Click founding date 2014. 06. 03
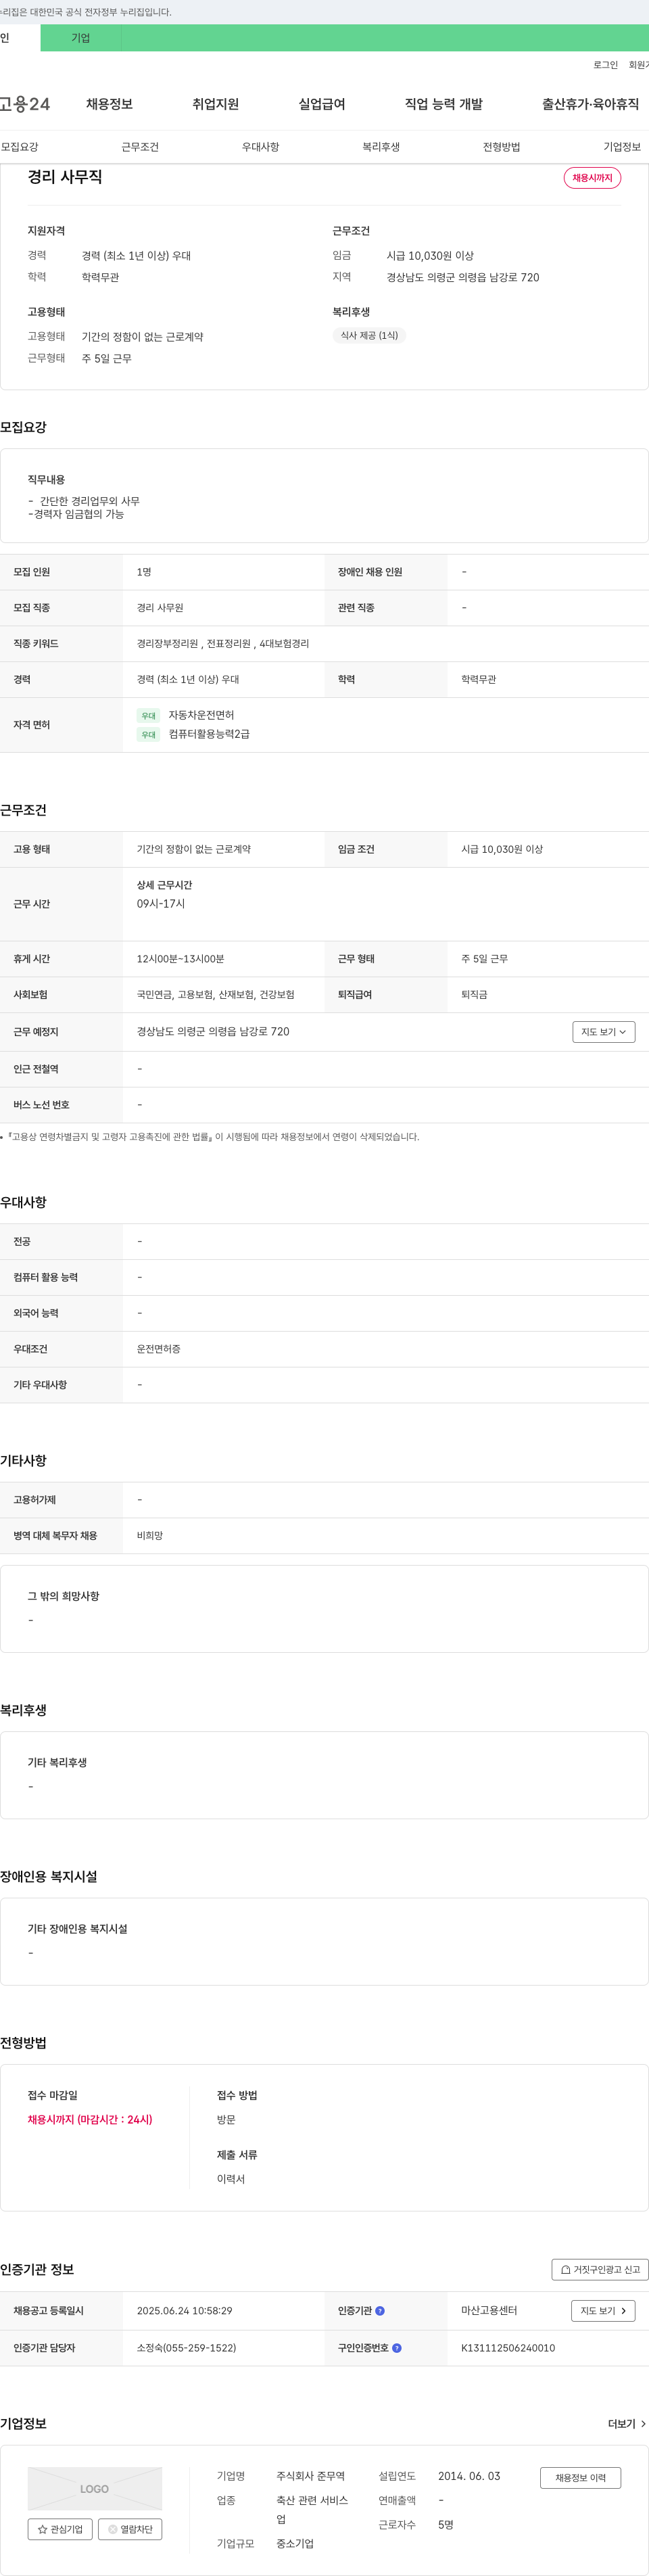 (469, 2476)
